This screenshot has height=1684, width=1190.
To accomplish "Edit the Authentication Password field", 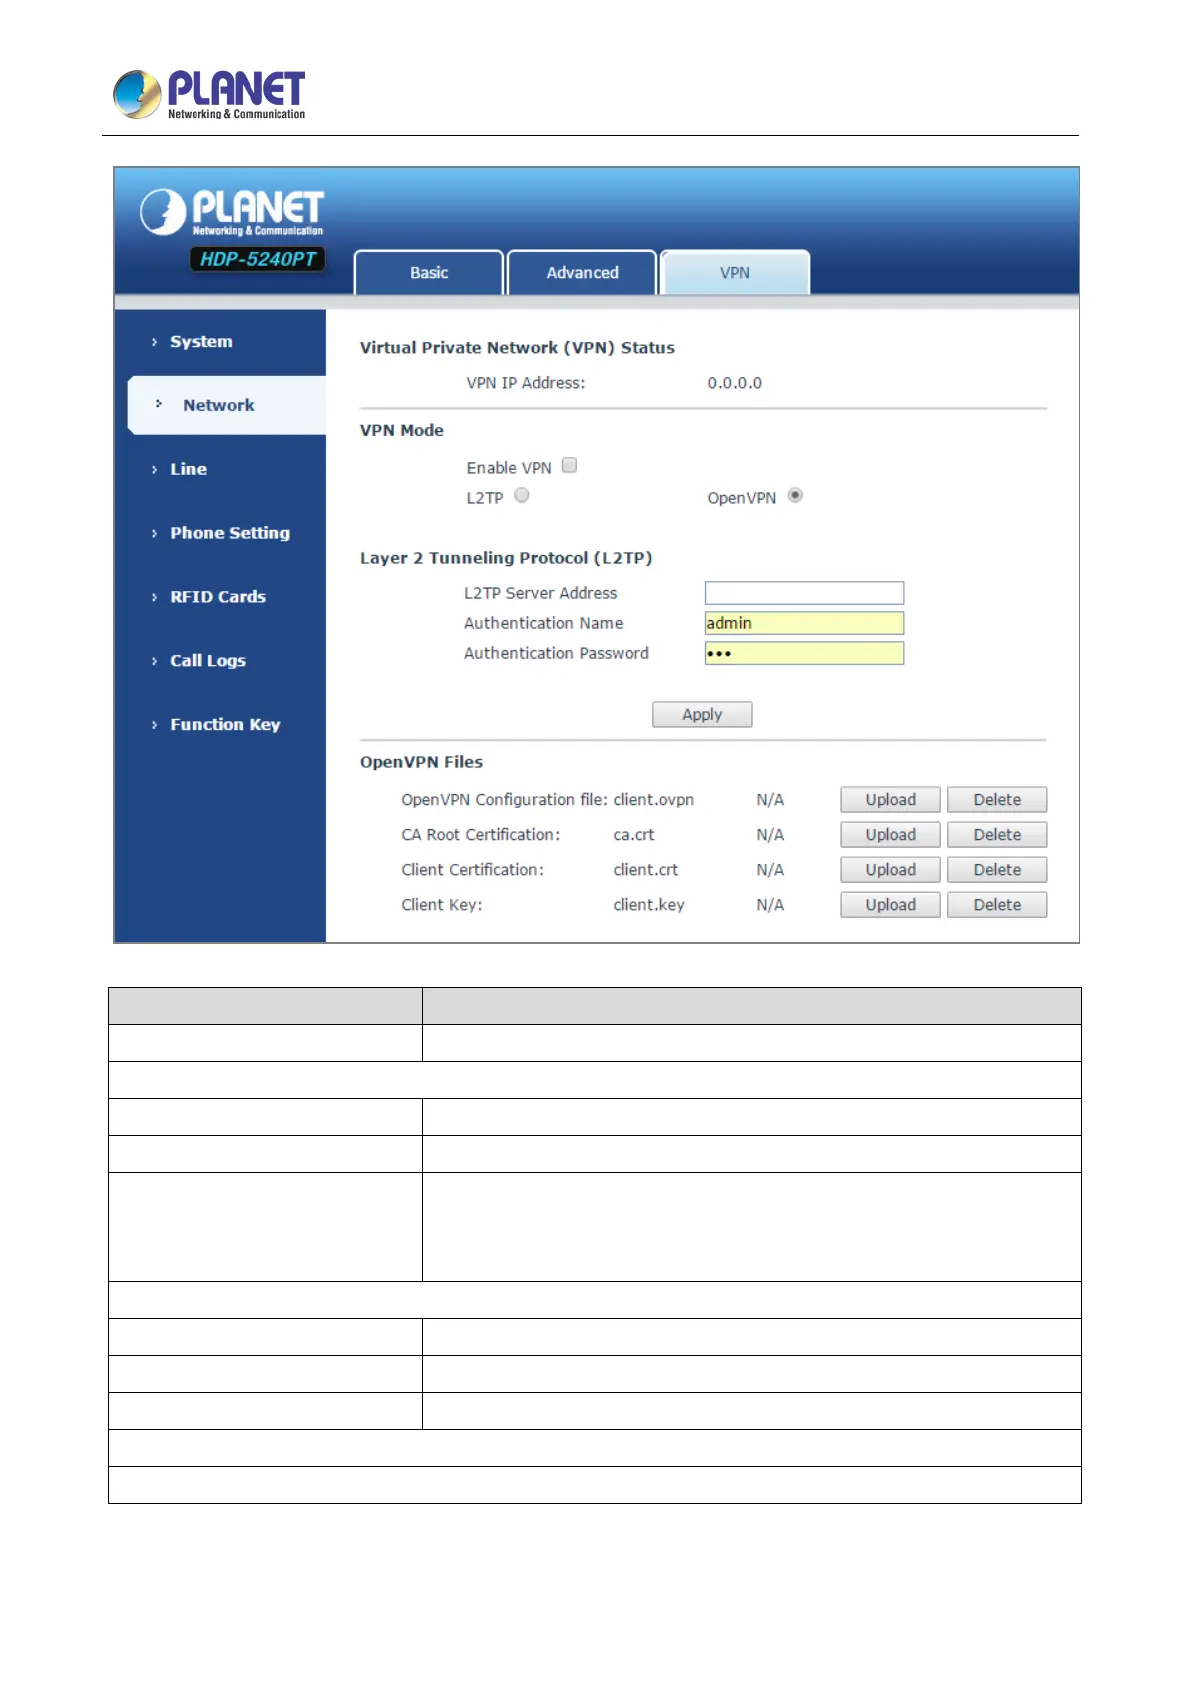I will [x=804, y=653].
